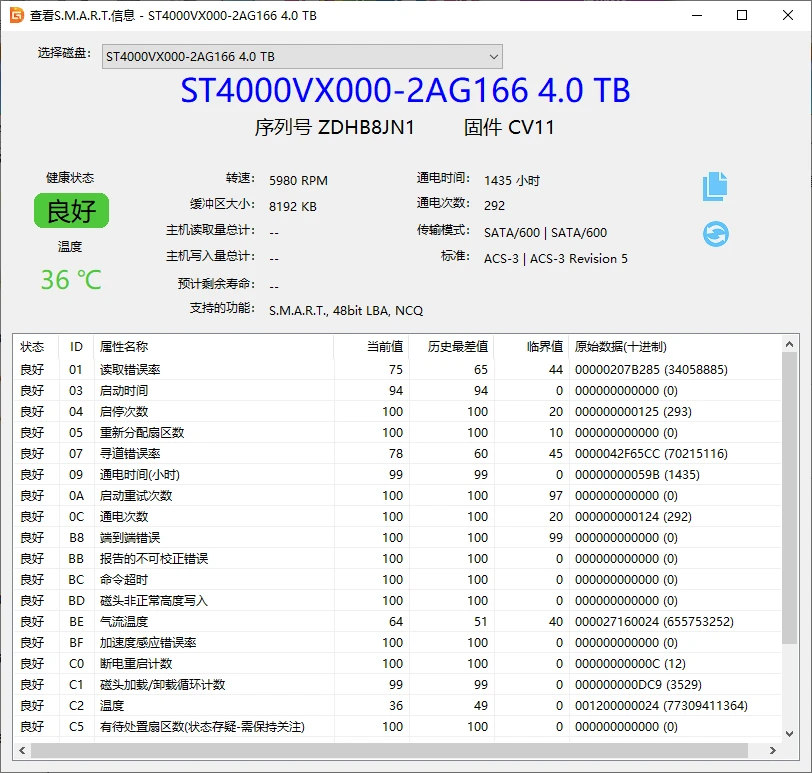Select the 寻道错误率 row
Screen dimensions: 812x773
[x=397, y=454]
